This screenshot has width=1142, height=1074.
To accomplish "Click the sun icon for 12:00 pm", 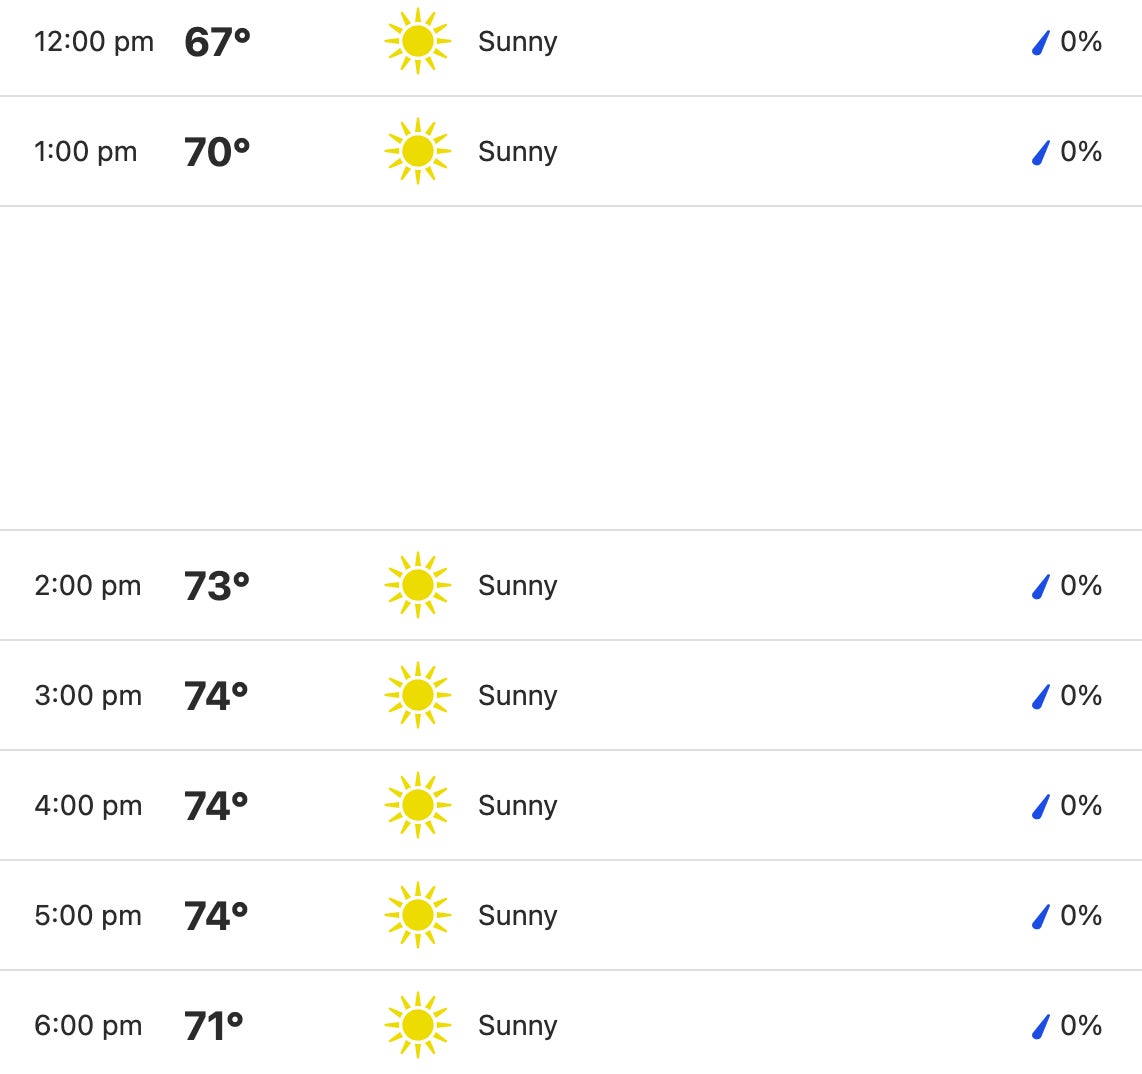I will pos(417,42).
